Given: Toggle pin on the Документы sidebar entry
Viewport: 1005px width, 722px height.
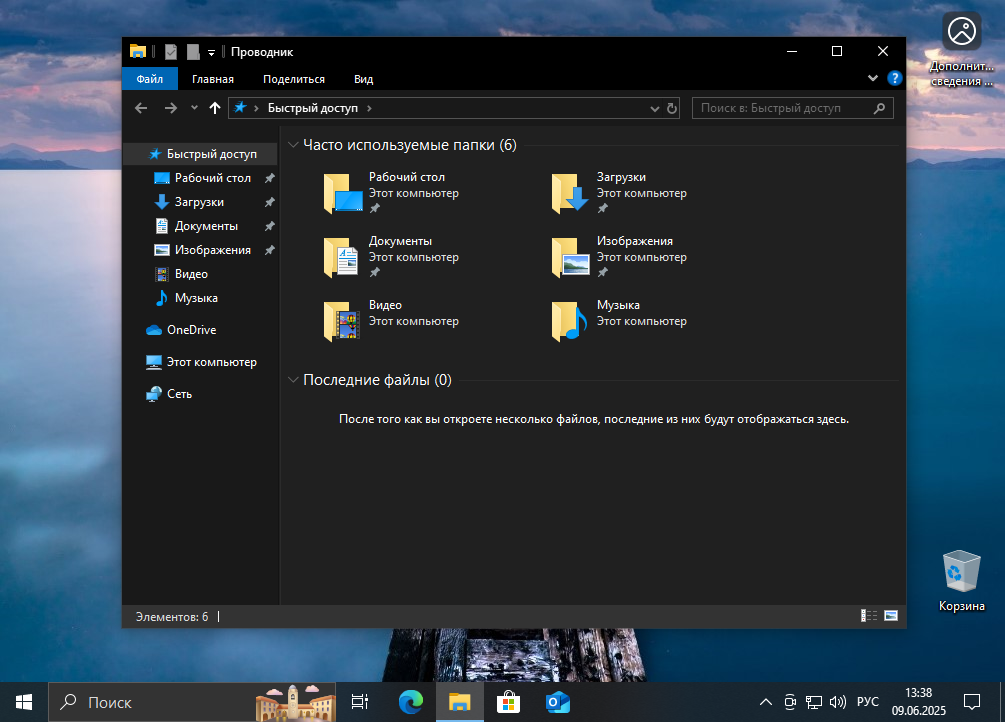Looking at the screenshot, I should coord(268,225).
